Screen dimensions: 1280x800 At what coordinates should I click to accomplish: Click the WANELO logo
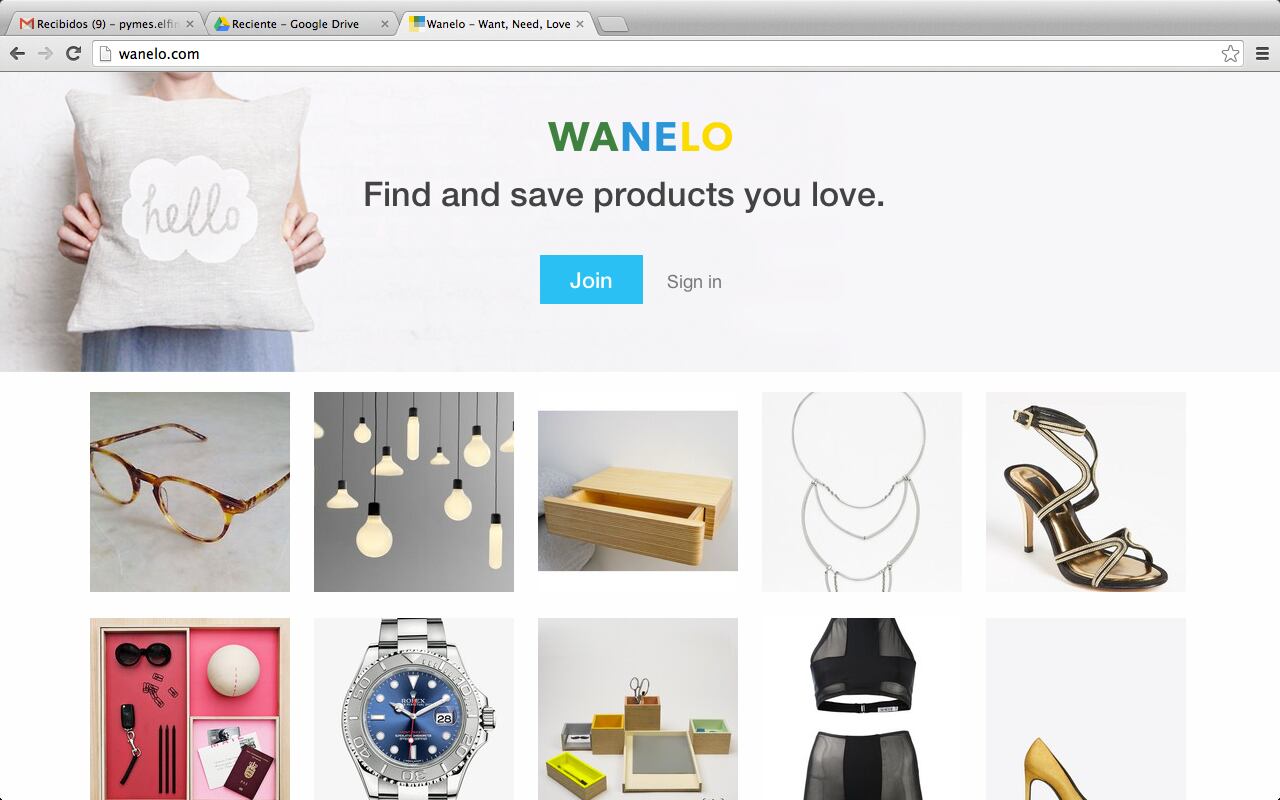(640, 137)
